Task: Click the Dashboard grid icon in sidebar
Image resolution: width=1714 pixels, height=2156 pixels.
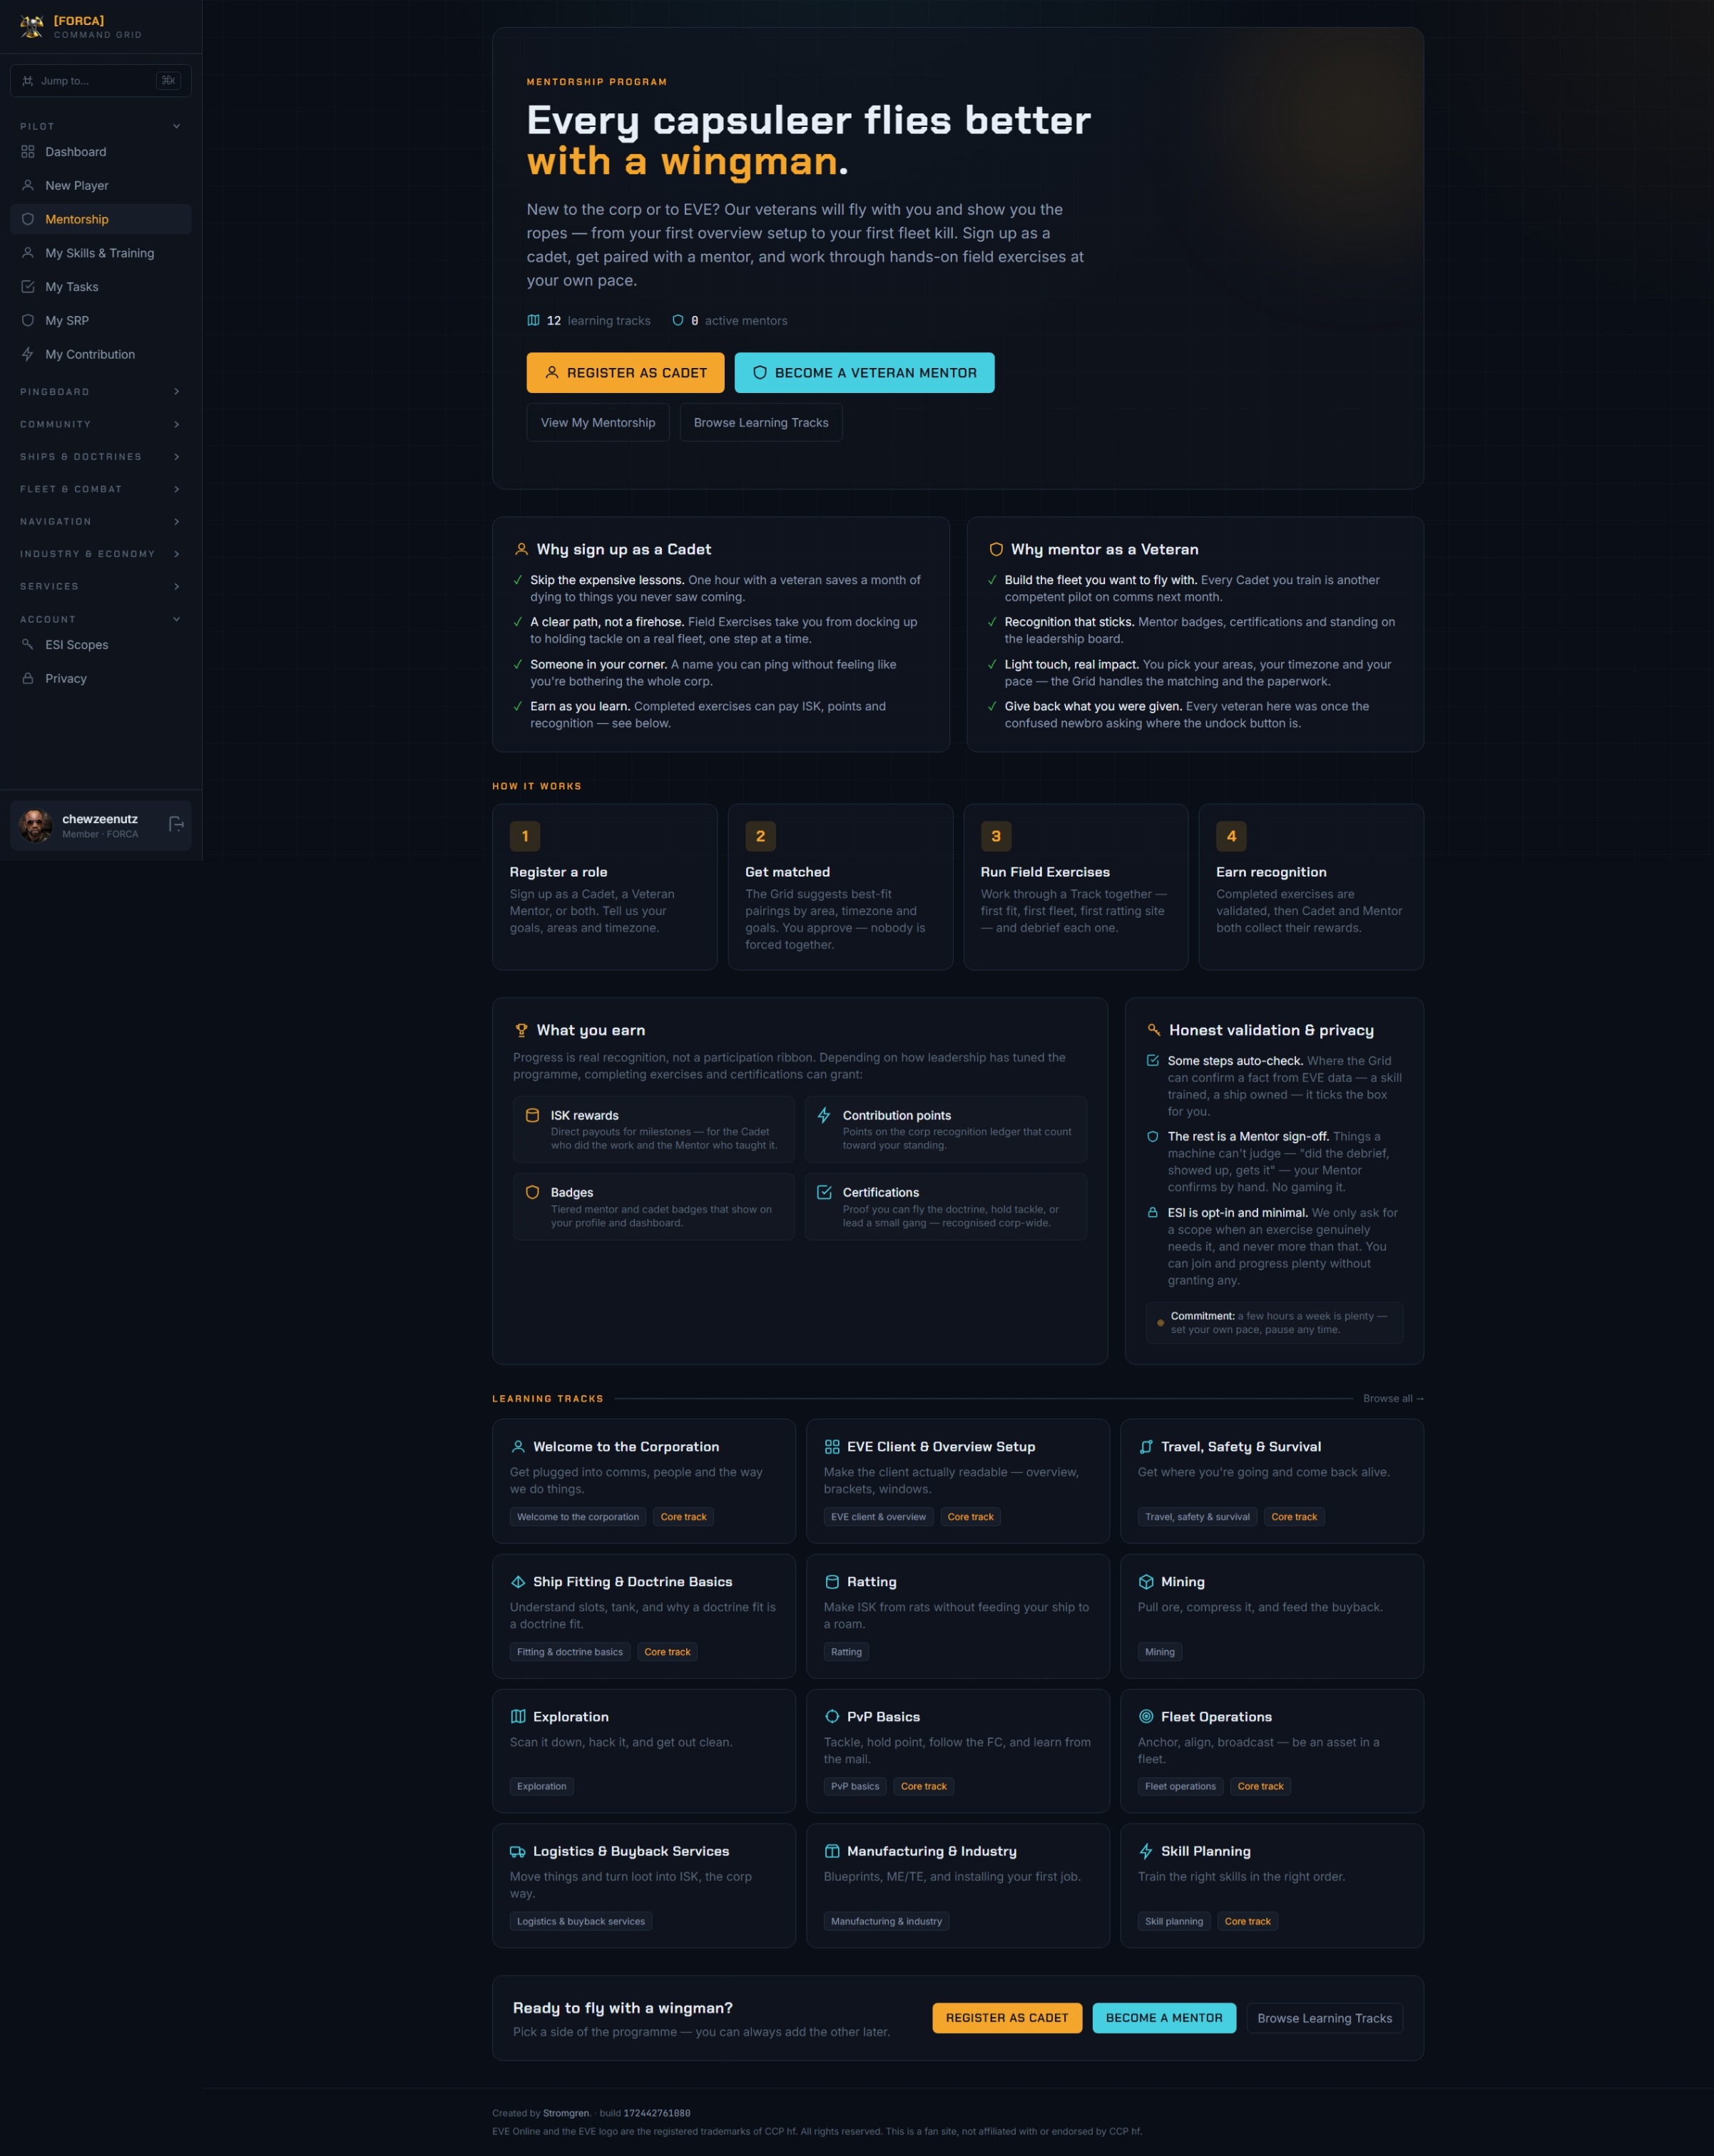Action: click(x=28, y=152)
